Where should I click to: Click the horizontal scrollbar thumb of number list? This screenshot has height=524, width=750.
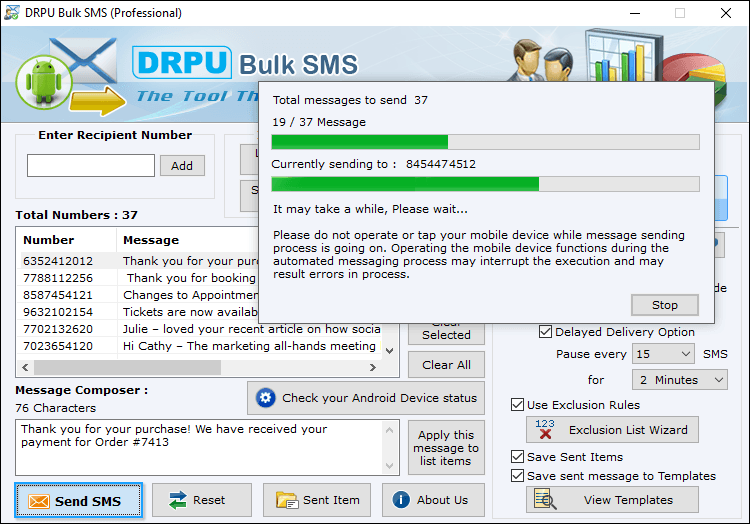[x=127, y=367]
